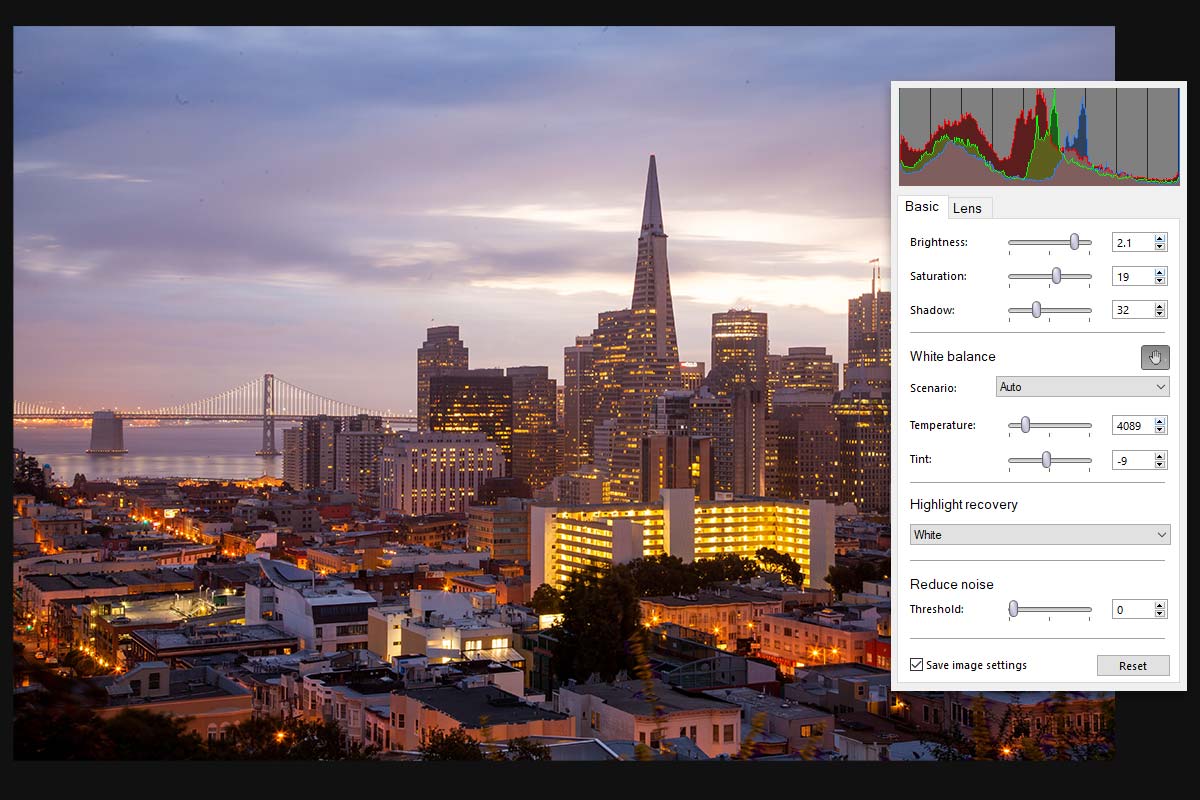The image size is (1200, 800).
Task: Increase Temperature with the up stepper arrow
Action: pos(1160,422)
